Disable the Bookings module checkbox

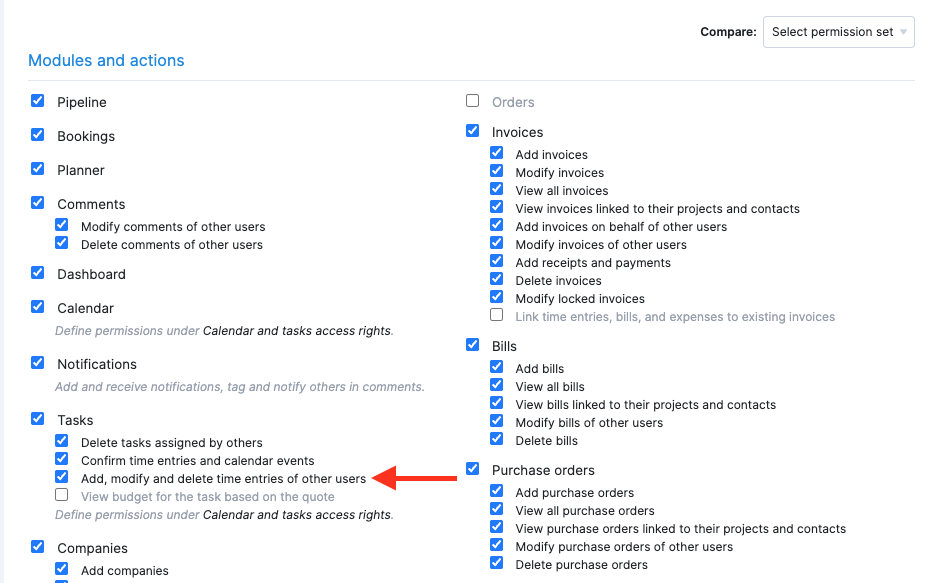[x=38, y=135]
